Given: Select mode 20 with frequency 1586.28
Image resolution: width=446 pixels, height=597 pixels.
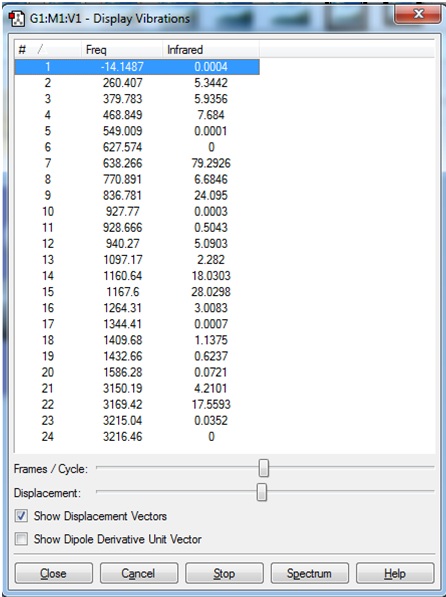Looking at the screenshot, I should point(137,372).
